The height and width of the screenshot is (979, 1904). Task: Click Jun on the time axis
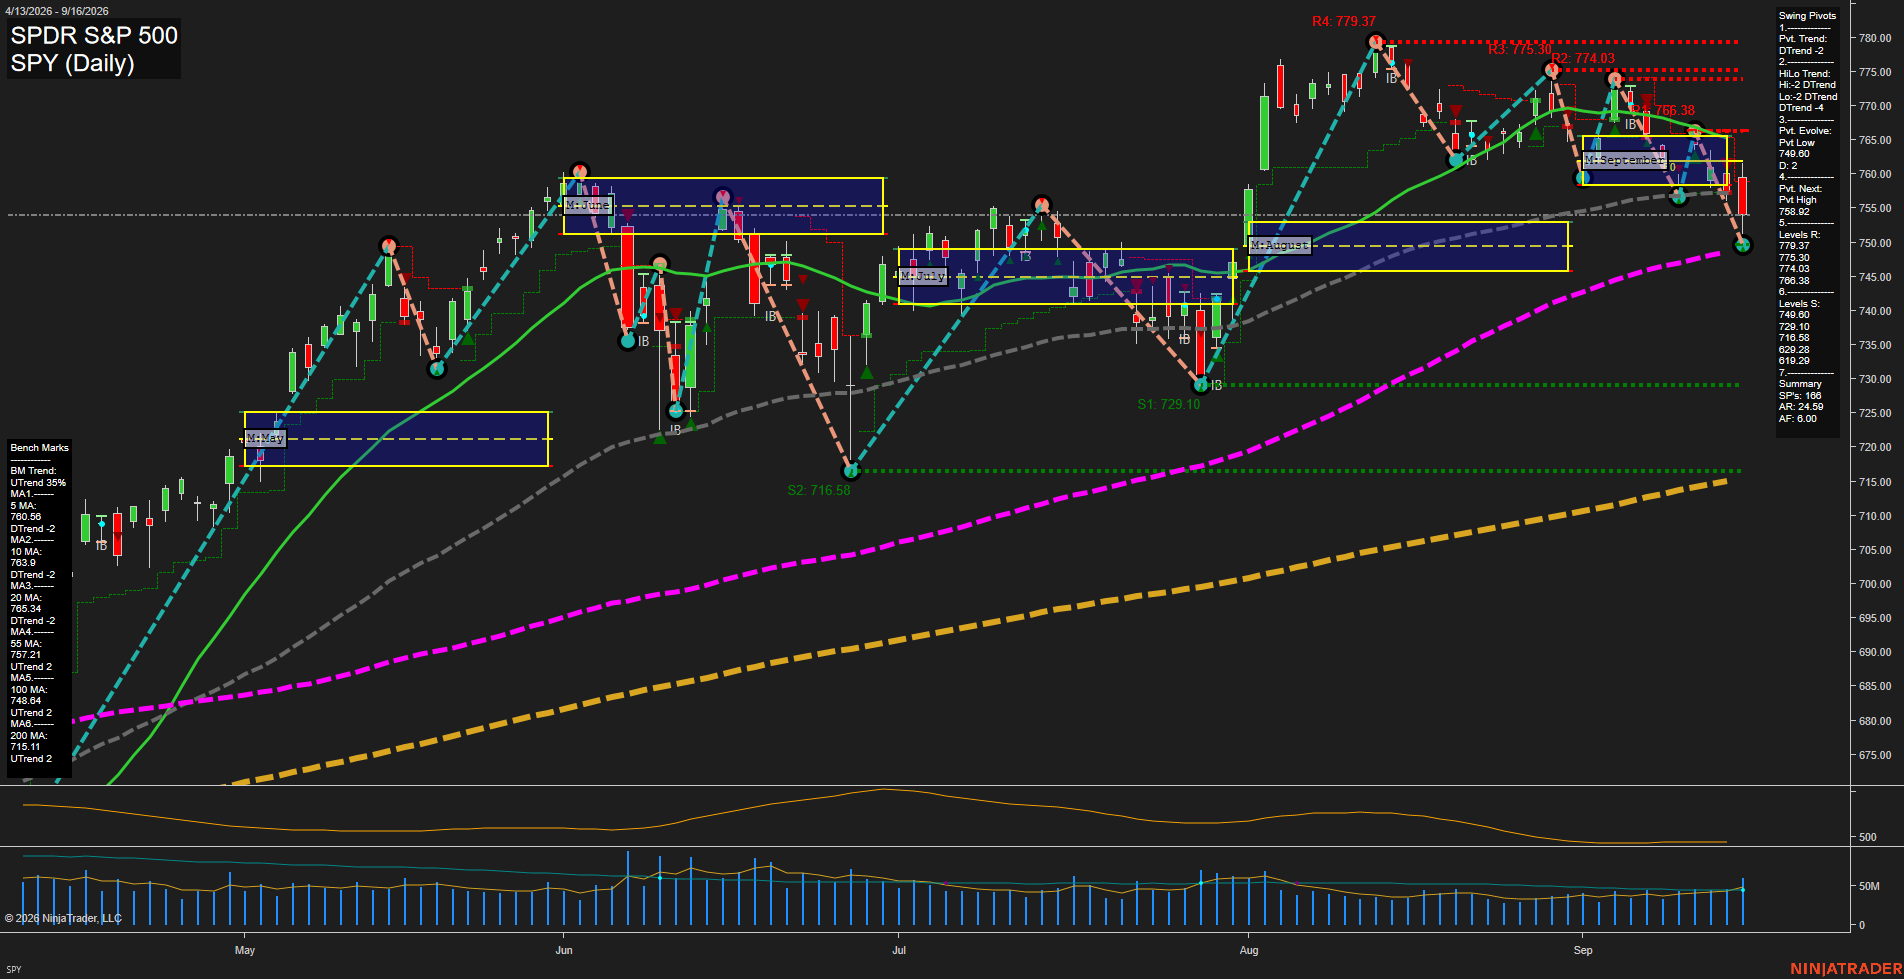pos(564,950)
